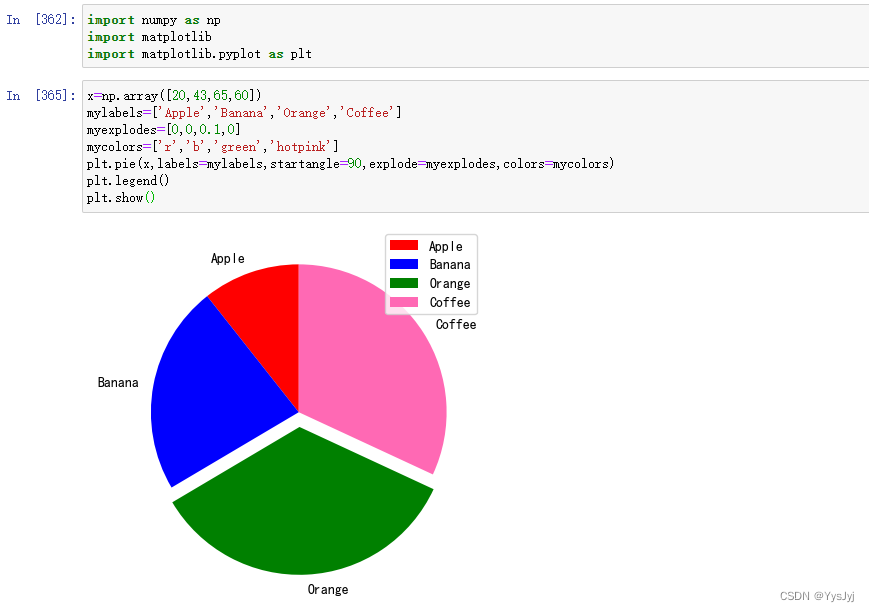Click the plt.legend() line
Image resolution: width=869 pixels, height=612 pixels.
[128, 181]
